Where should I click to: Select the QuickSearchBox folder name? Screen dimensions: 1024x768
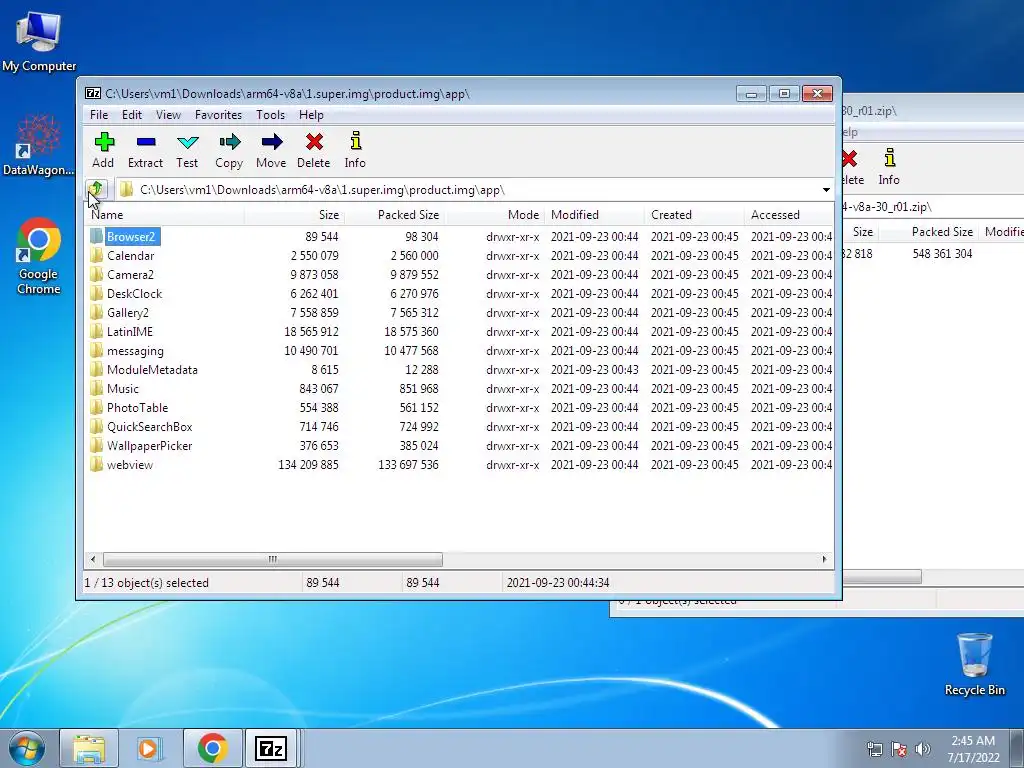tap(150, 426)
